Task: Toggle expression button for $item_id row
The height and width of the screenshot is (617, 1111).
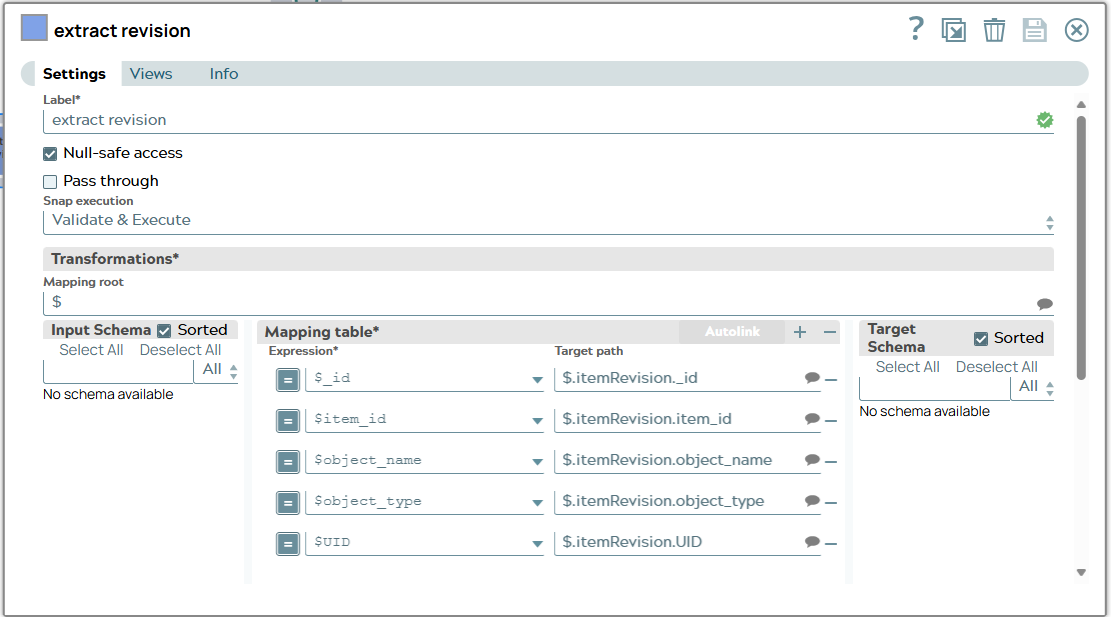Action: click(288, 421)
